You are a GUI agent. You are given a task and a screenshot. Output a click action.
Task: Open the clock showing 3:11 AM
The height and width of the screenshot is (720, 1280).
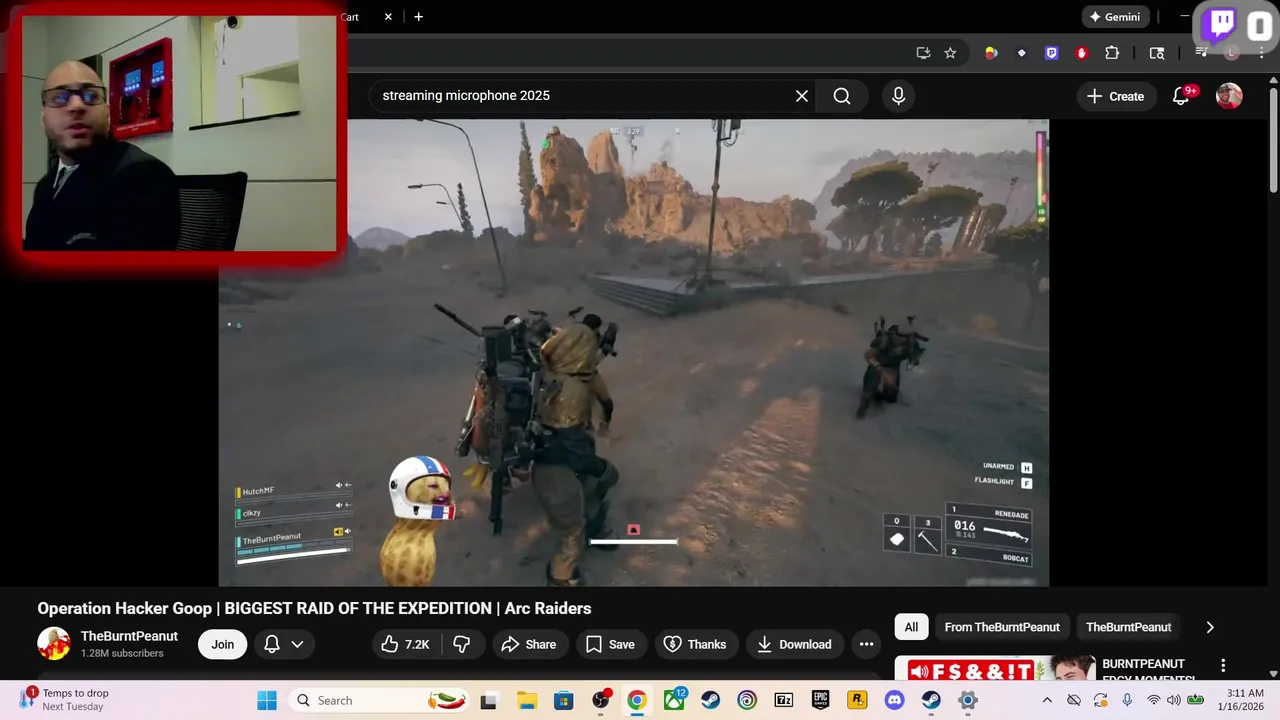click(x=1240, y=699)
